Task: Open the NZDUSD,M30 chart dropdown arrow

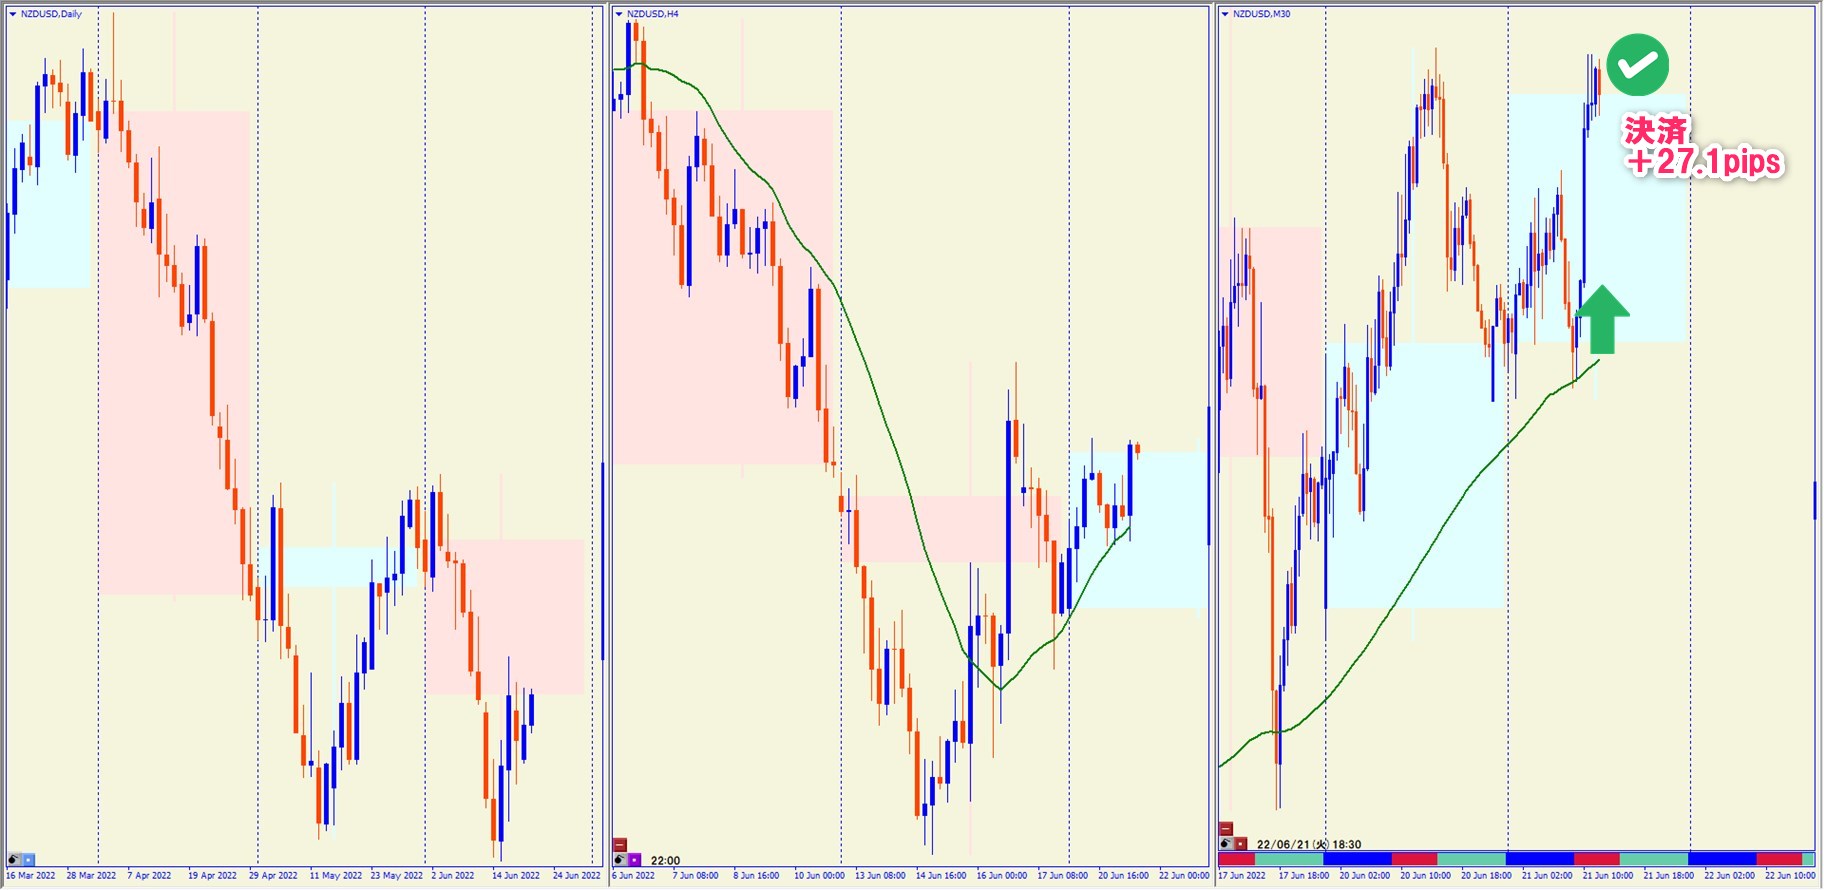Action: [1225, 14]
